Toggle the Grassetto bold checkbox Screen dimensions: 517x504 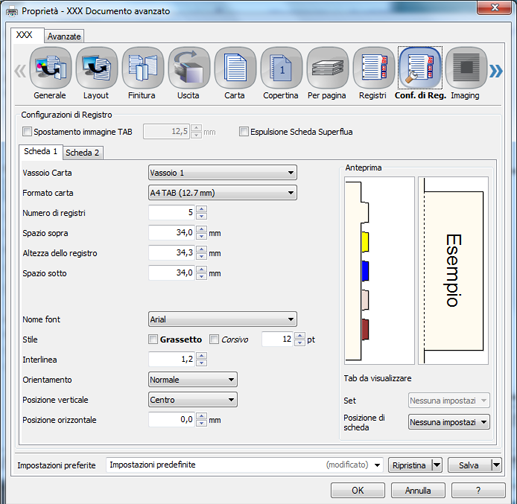[153, 339]
